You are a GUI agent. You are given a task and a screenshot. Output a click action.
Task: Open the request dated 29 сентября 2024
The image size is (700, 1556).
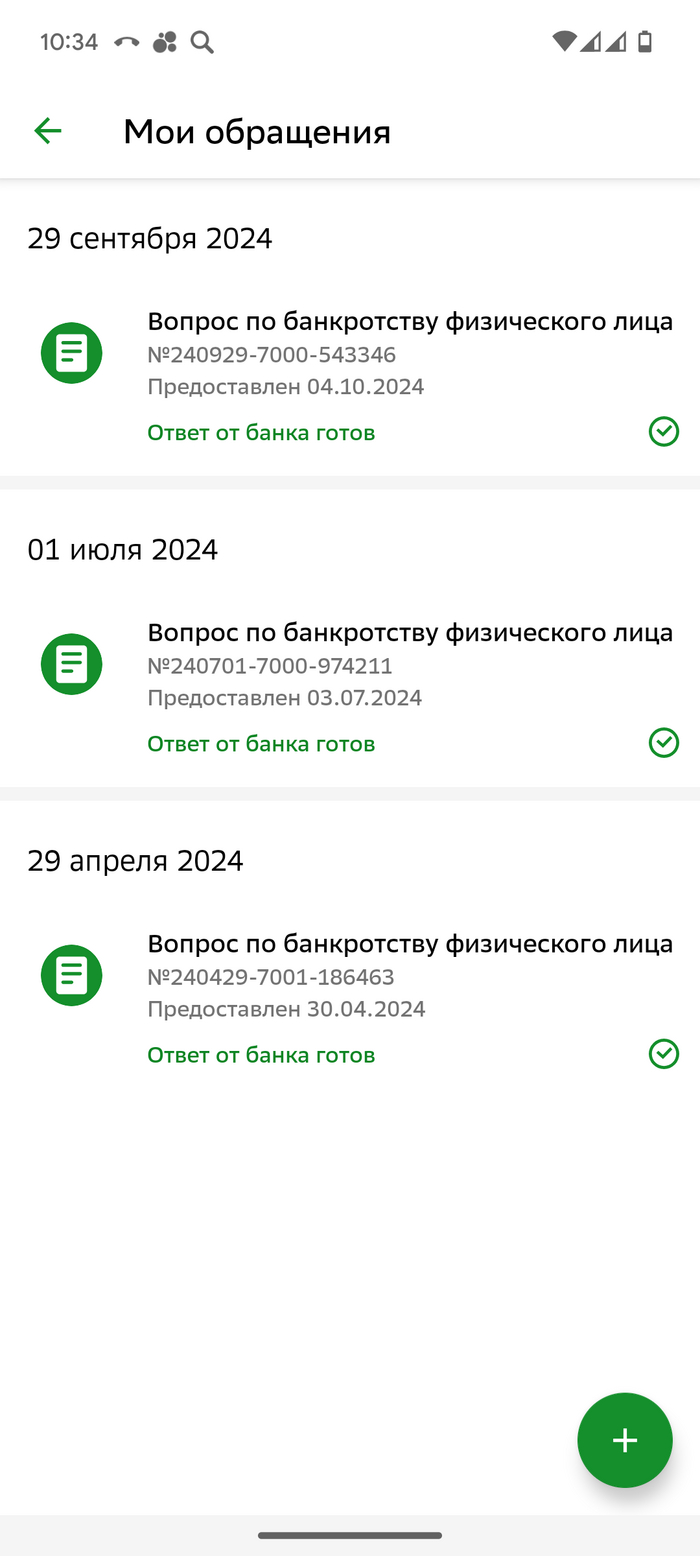pyautogui.click(x=410, y=322)
